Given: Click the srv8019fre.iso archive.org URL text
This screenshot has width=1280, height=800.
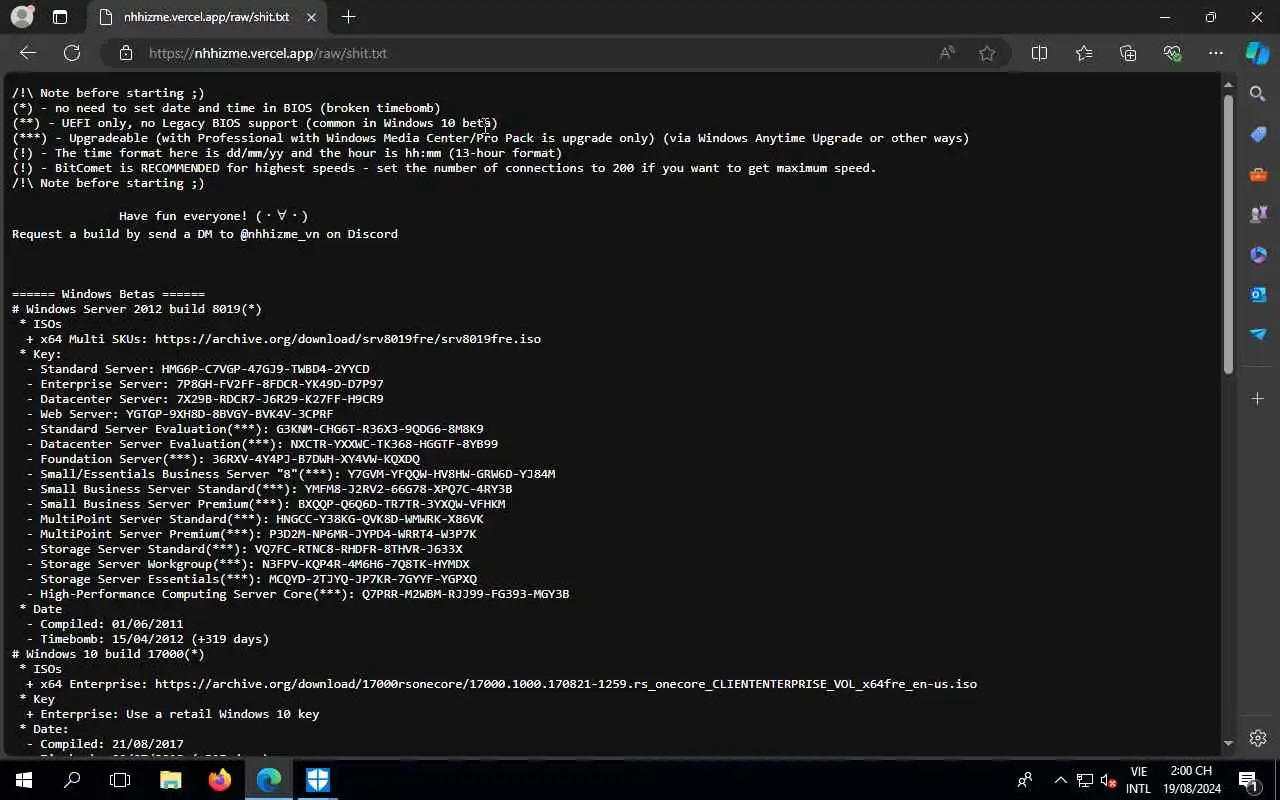Looking at the screenshot, I should pyautogui.click(x=348, y=339).
